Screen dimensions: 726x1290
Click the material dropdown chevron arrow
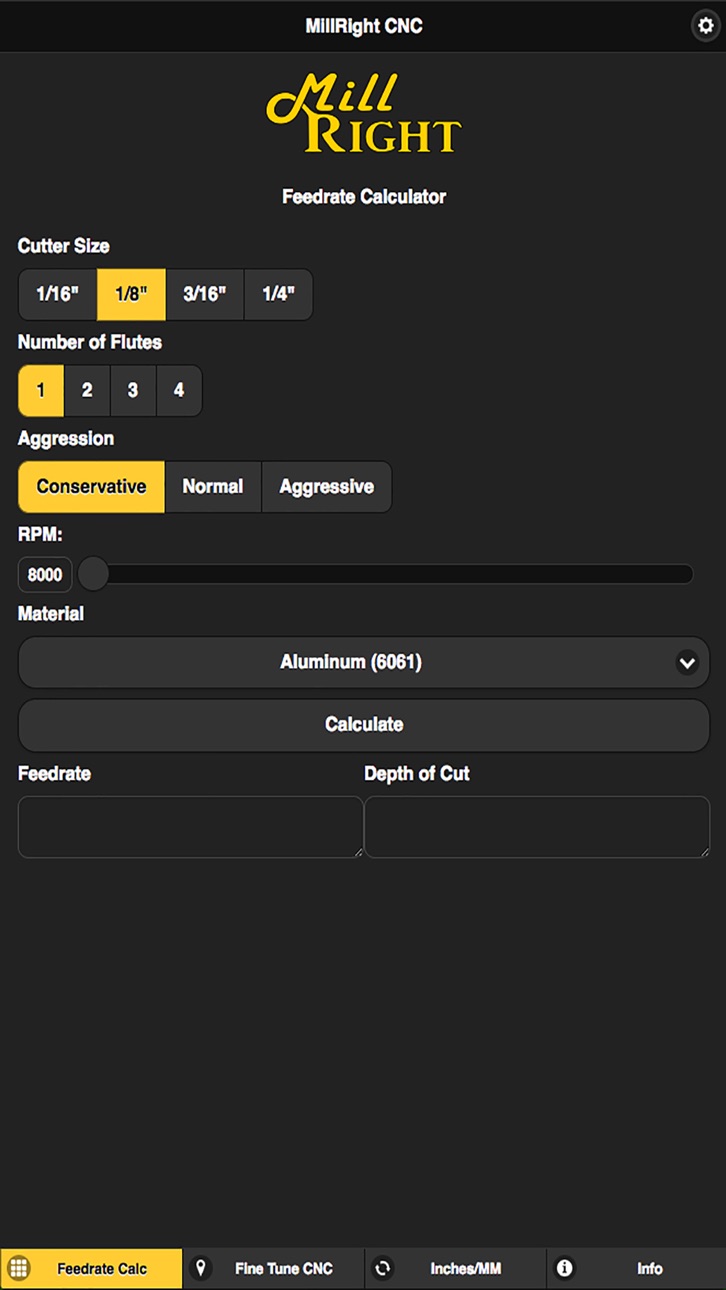tap(687, 662)
